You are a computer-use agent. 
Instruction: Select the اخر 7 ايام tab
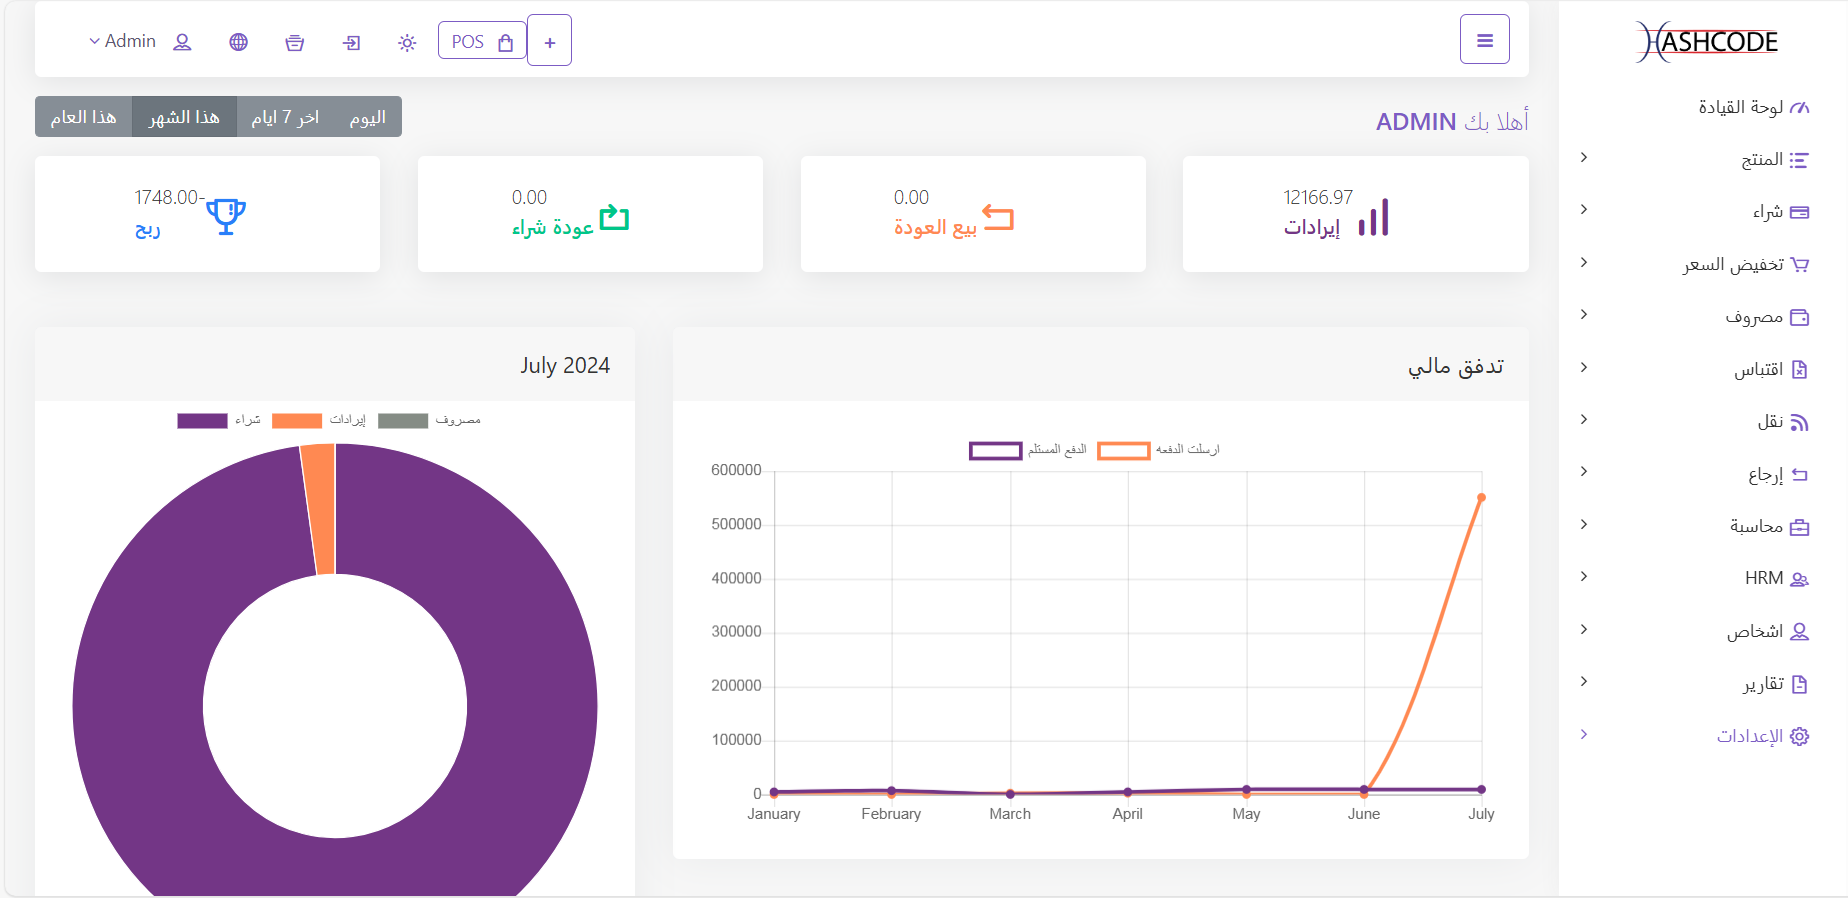click(x=285, y=117)
